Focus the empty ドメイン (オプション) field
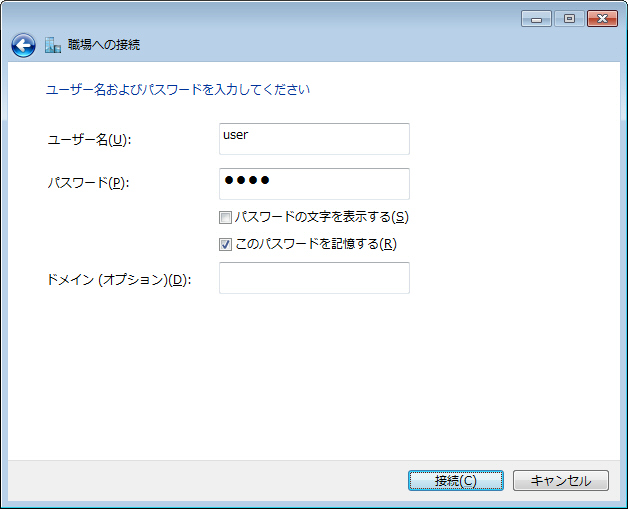The height and width of the screenshot is (509, 628). [314, 278]
